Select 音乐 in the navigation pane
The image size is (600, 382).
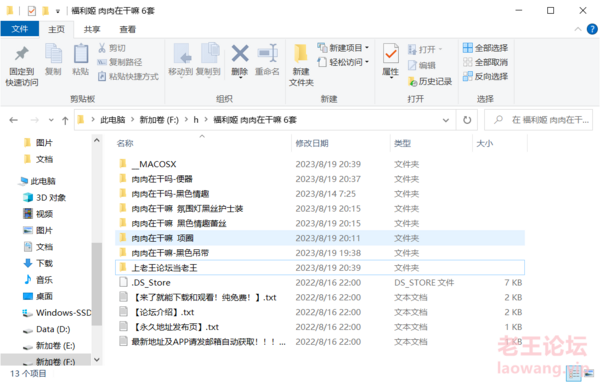point(38,280)
